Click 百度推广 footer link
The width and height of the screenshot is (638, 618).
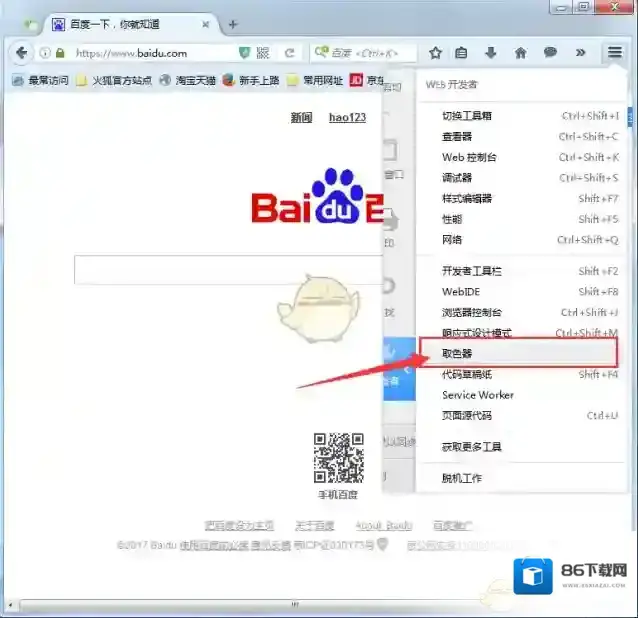click(x=452, y=526)
